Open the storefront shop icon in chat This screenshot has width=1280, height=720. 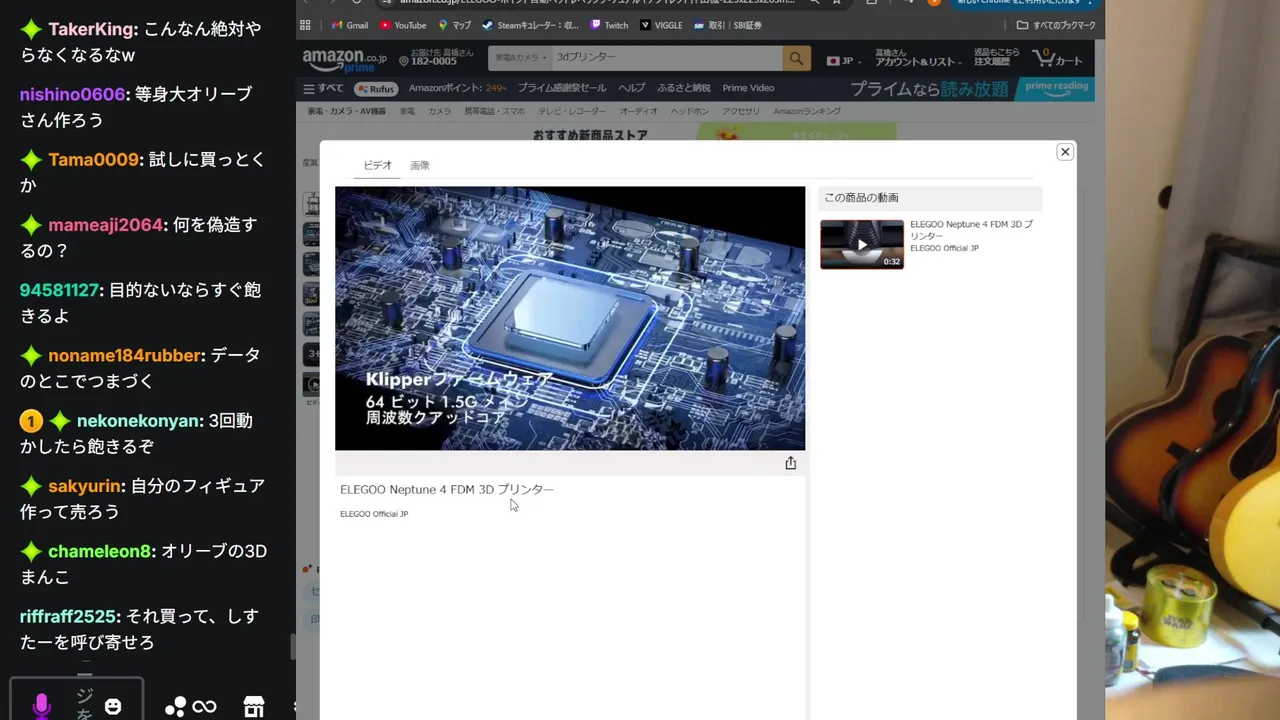coord(254,707)
